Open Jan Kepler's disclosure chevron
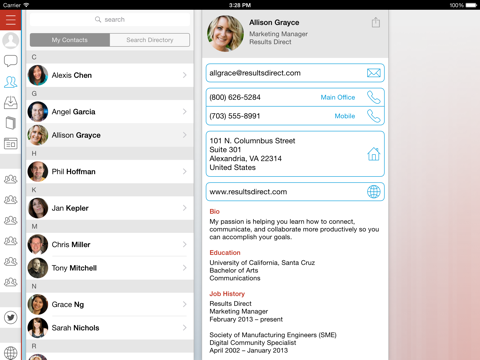Image resolution: width=480 pixels, height=360 pixels. point(184,208)
